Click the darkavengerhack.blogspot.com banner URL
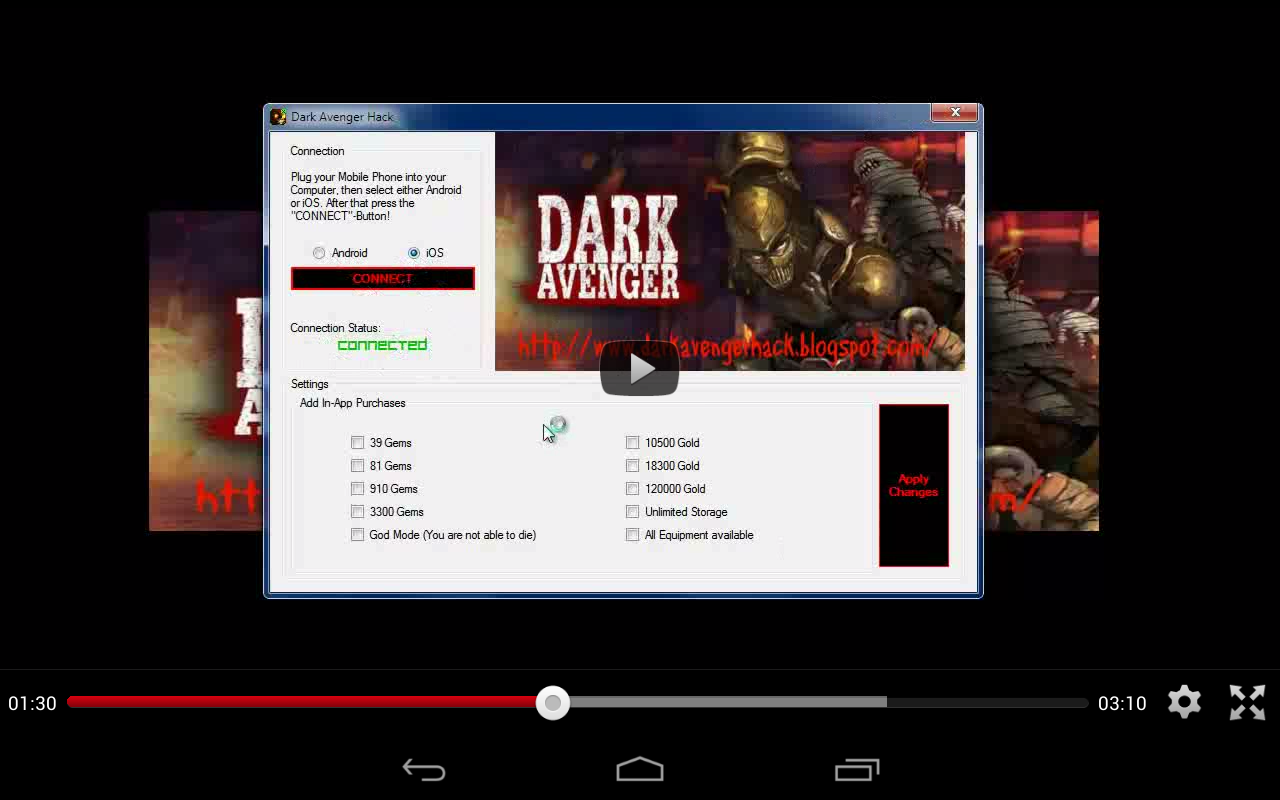 [x=728, y=347]
